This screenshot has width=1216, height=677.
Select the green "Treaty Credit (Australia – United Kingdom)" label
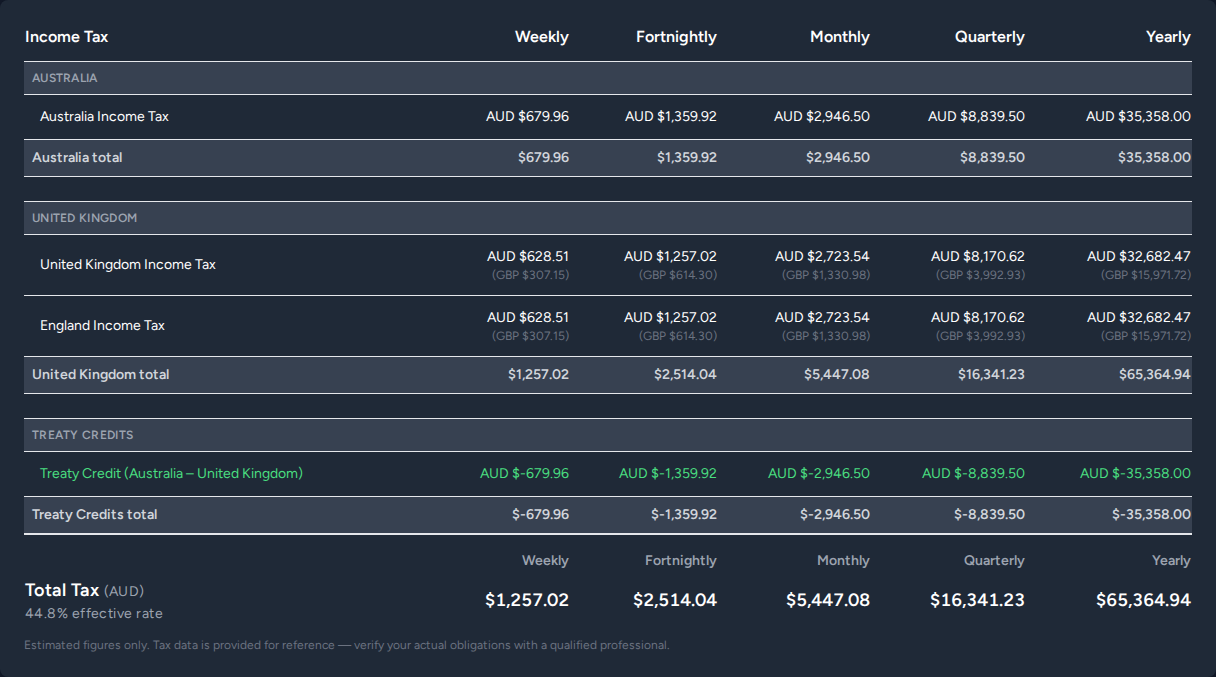pyautogui.click(x=171, y=473)
